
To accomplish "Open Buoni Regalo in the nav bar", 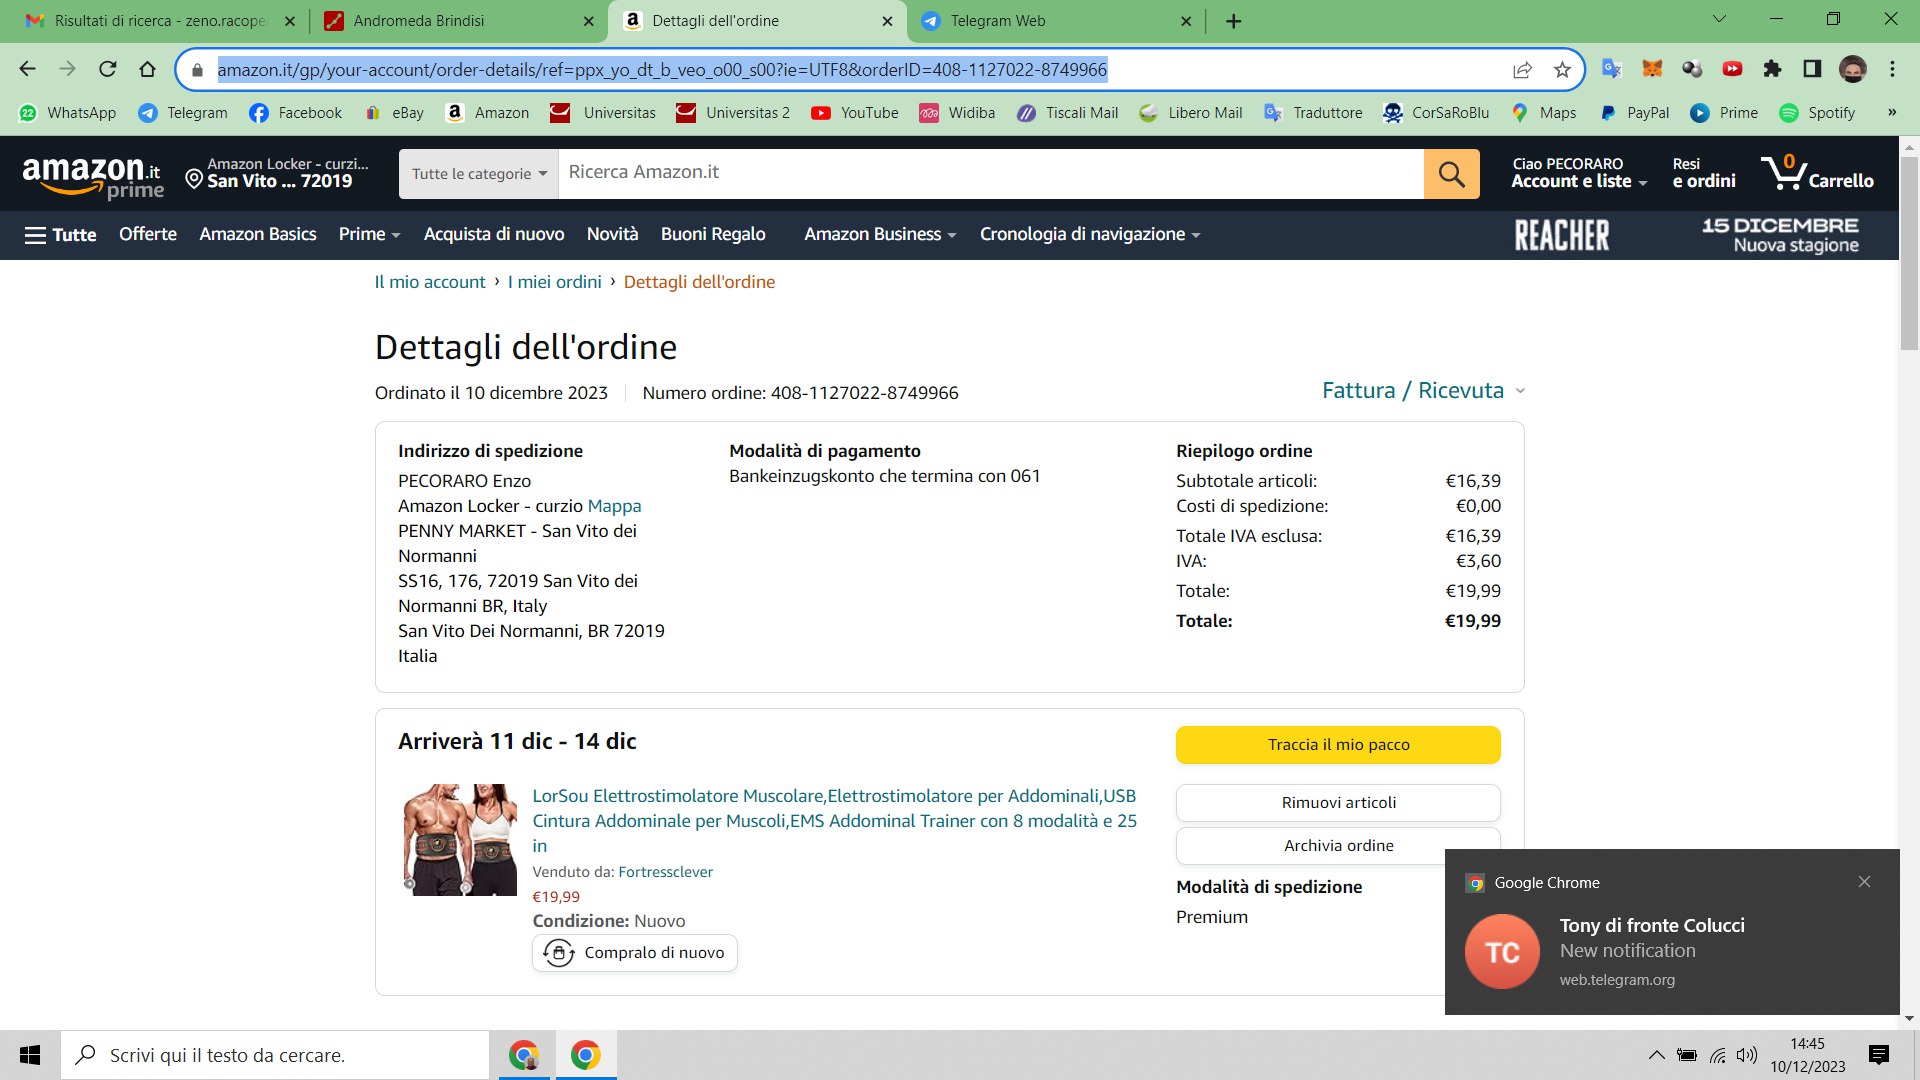I will [x=713, y=234].
